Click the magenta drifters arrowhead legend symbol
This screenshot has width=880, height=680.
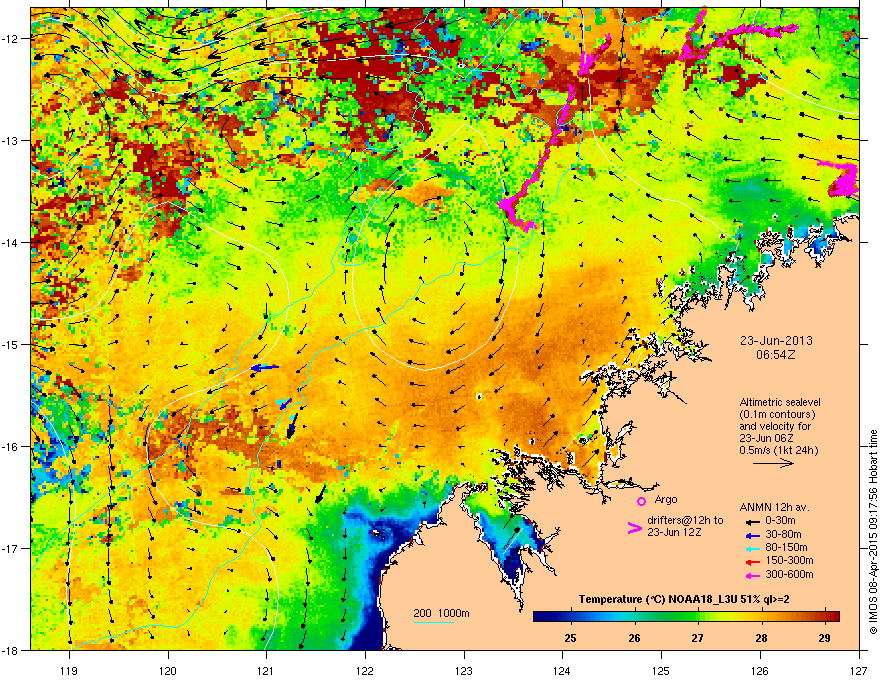[634, 527]
